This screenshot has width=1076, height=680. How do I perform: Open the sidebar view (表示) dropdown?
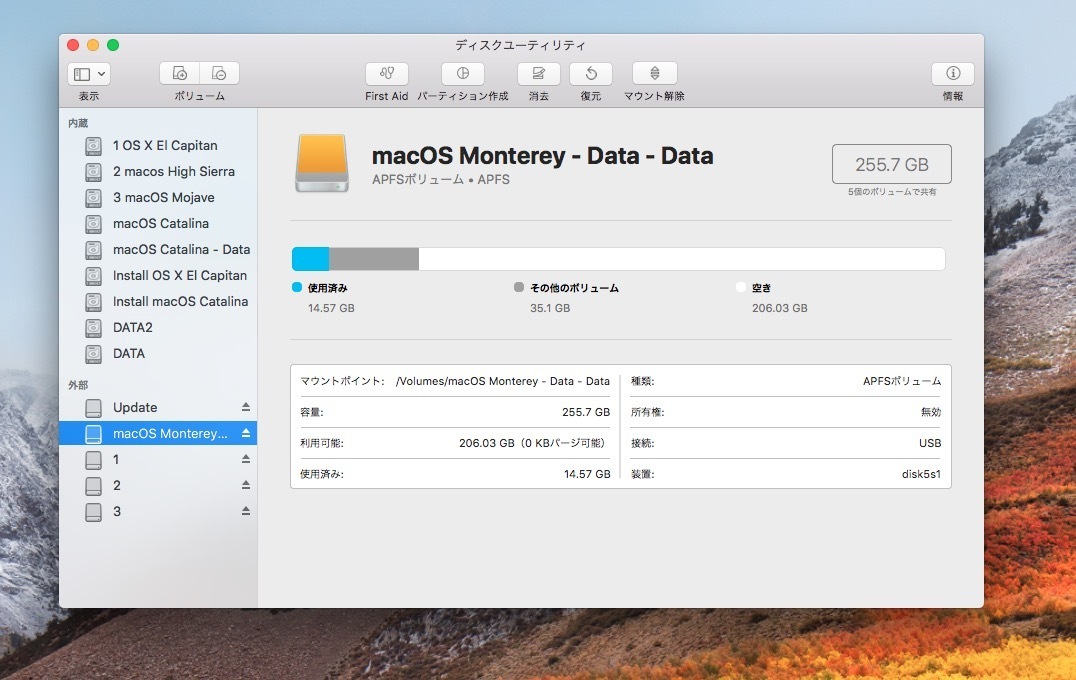pyautogui.click(x=89, y=74)
